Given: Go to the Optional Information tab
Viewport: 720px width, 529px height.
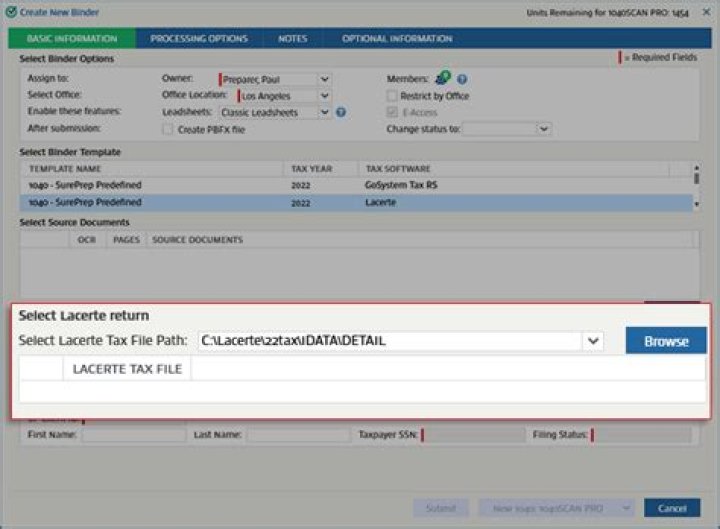Looking at the screenshot, I should click(397, 39).
